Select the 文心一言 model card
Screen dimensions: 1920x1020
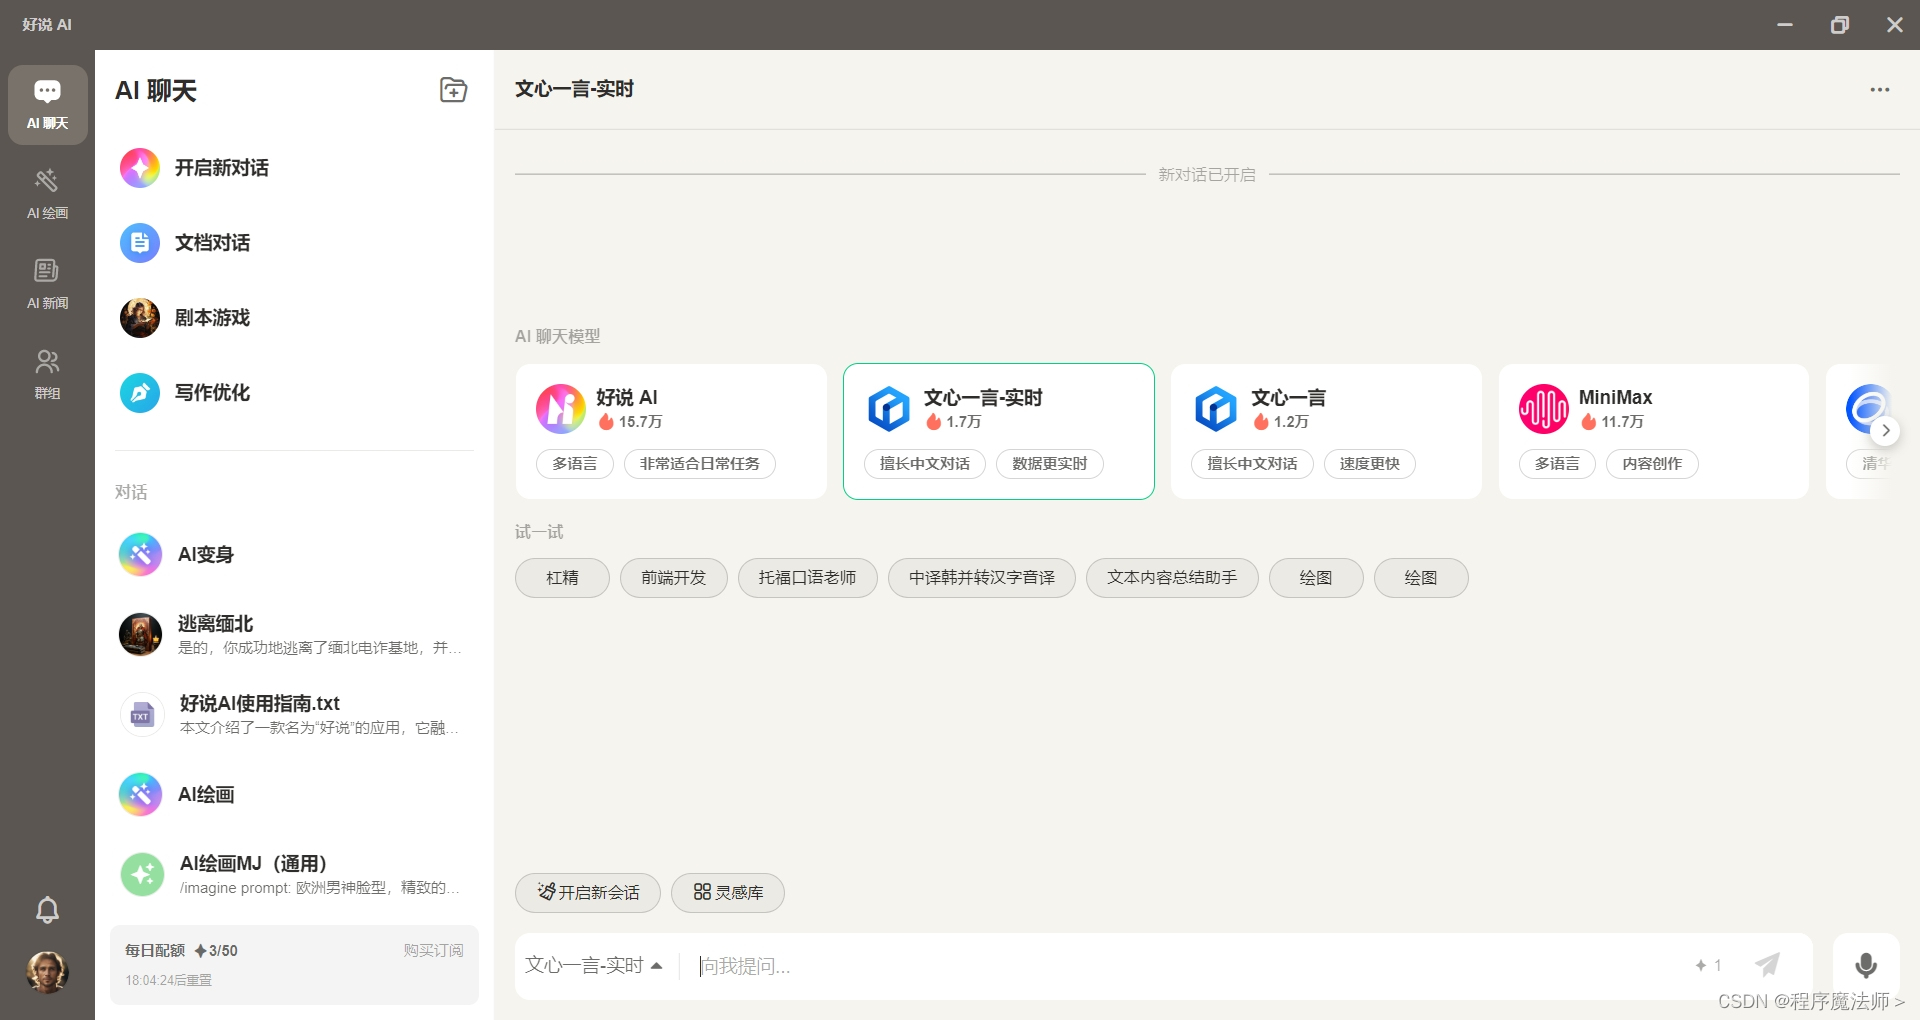click(1326, 431)
